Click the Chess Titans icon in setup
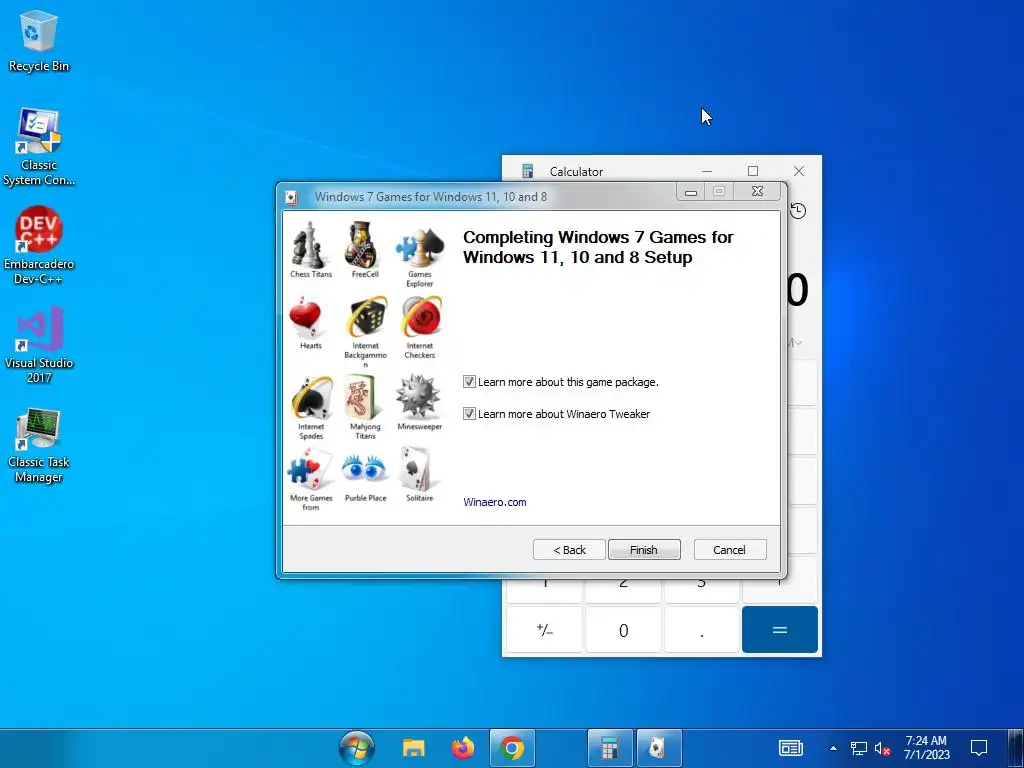The width and height of the screenshot is (1024, 768). (x=308, y=245)
